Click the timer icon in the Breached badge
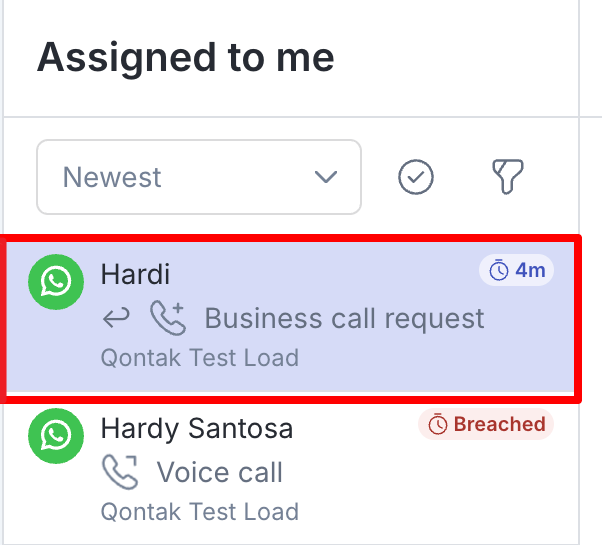The height and width of the screenshot is (545, 602). point(437,425)
